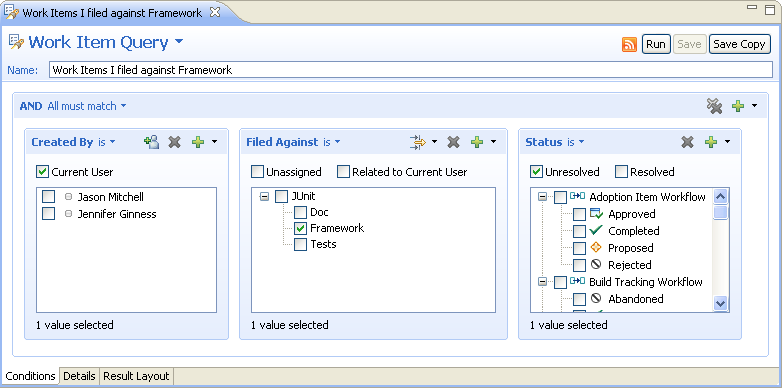The height and width of the screenshot is (388, 782).
Task: Check the Jason Mitchell checkbox
Action: pos(48,196)
